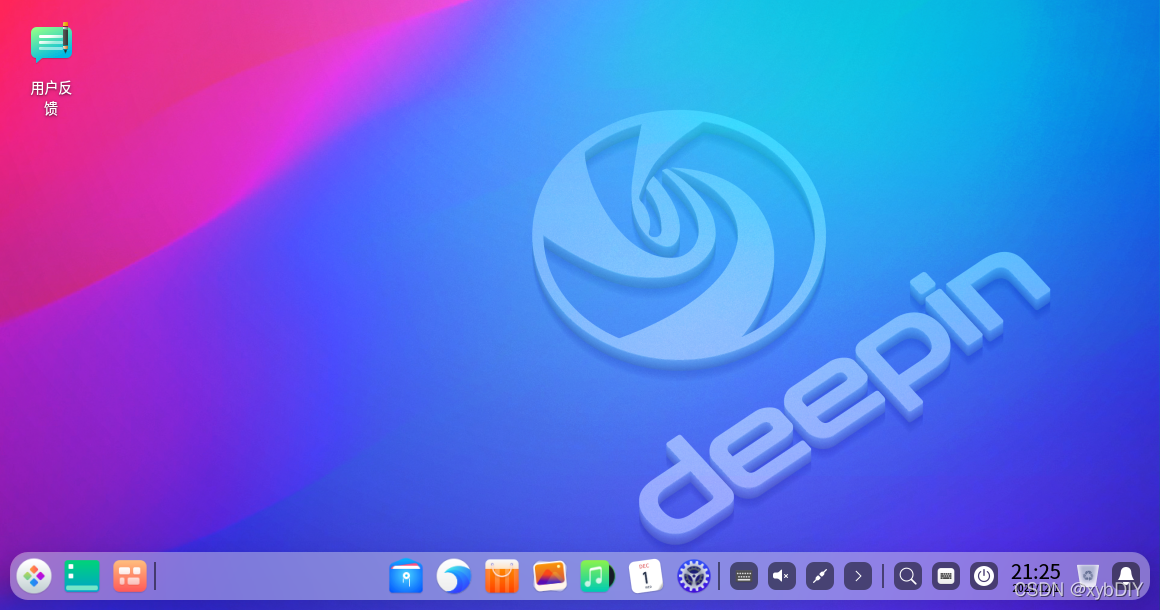Open the orange App Store bag icon
This screenshot has height=610, width=1160.
coord(502,576)
